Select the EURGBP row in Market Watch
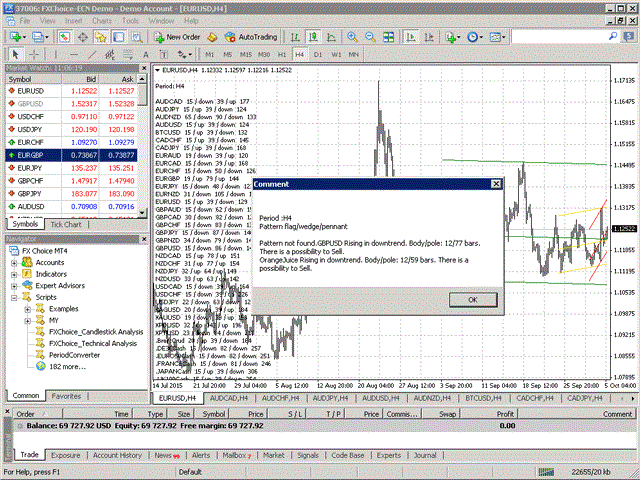 71,155
